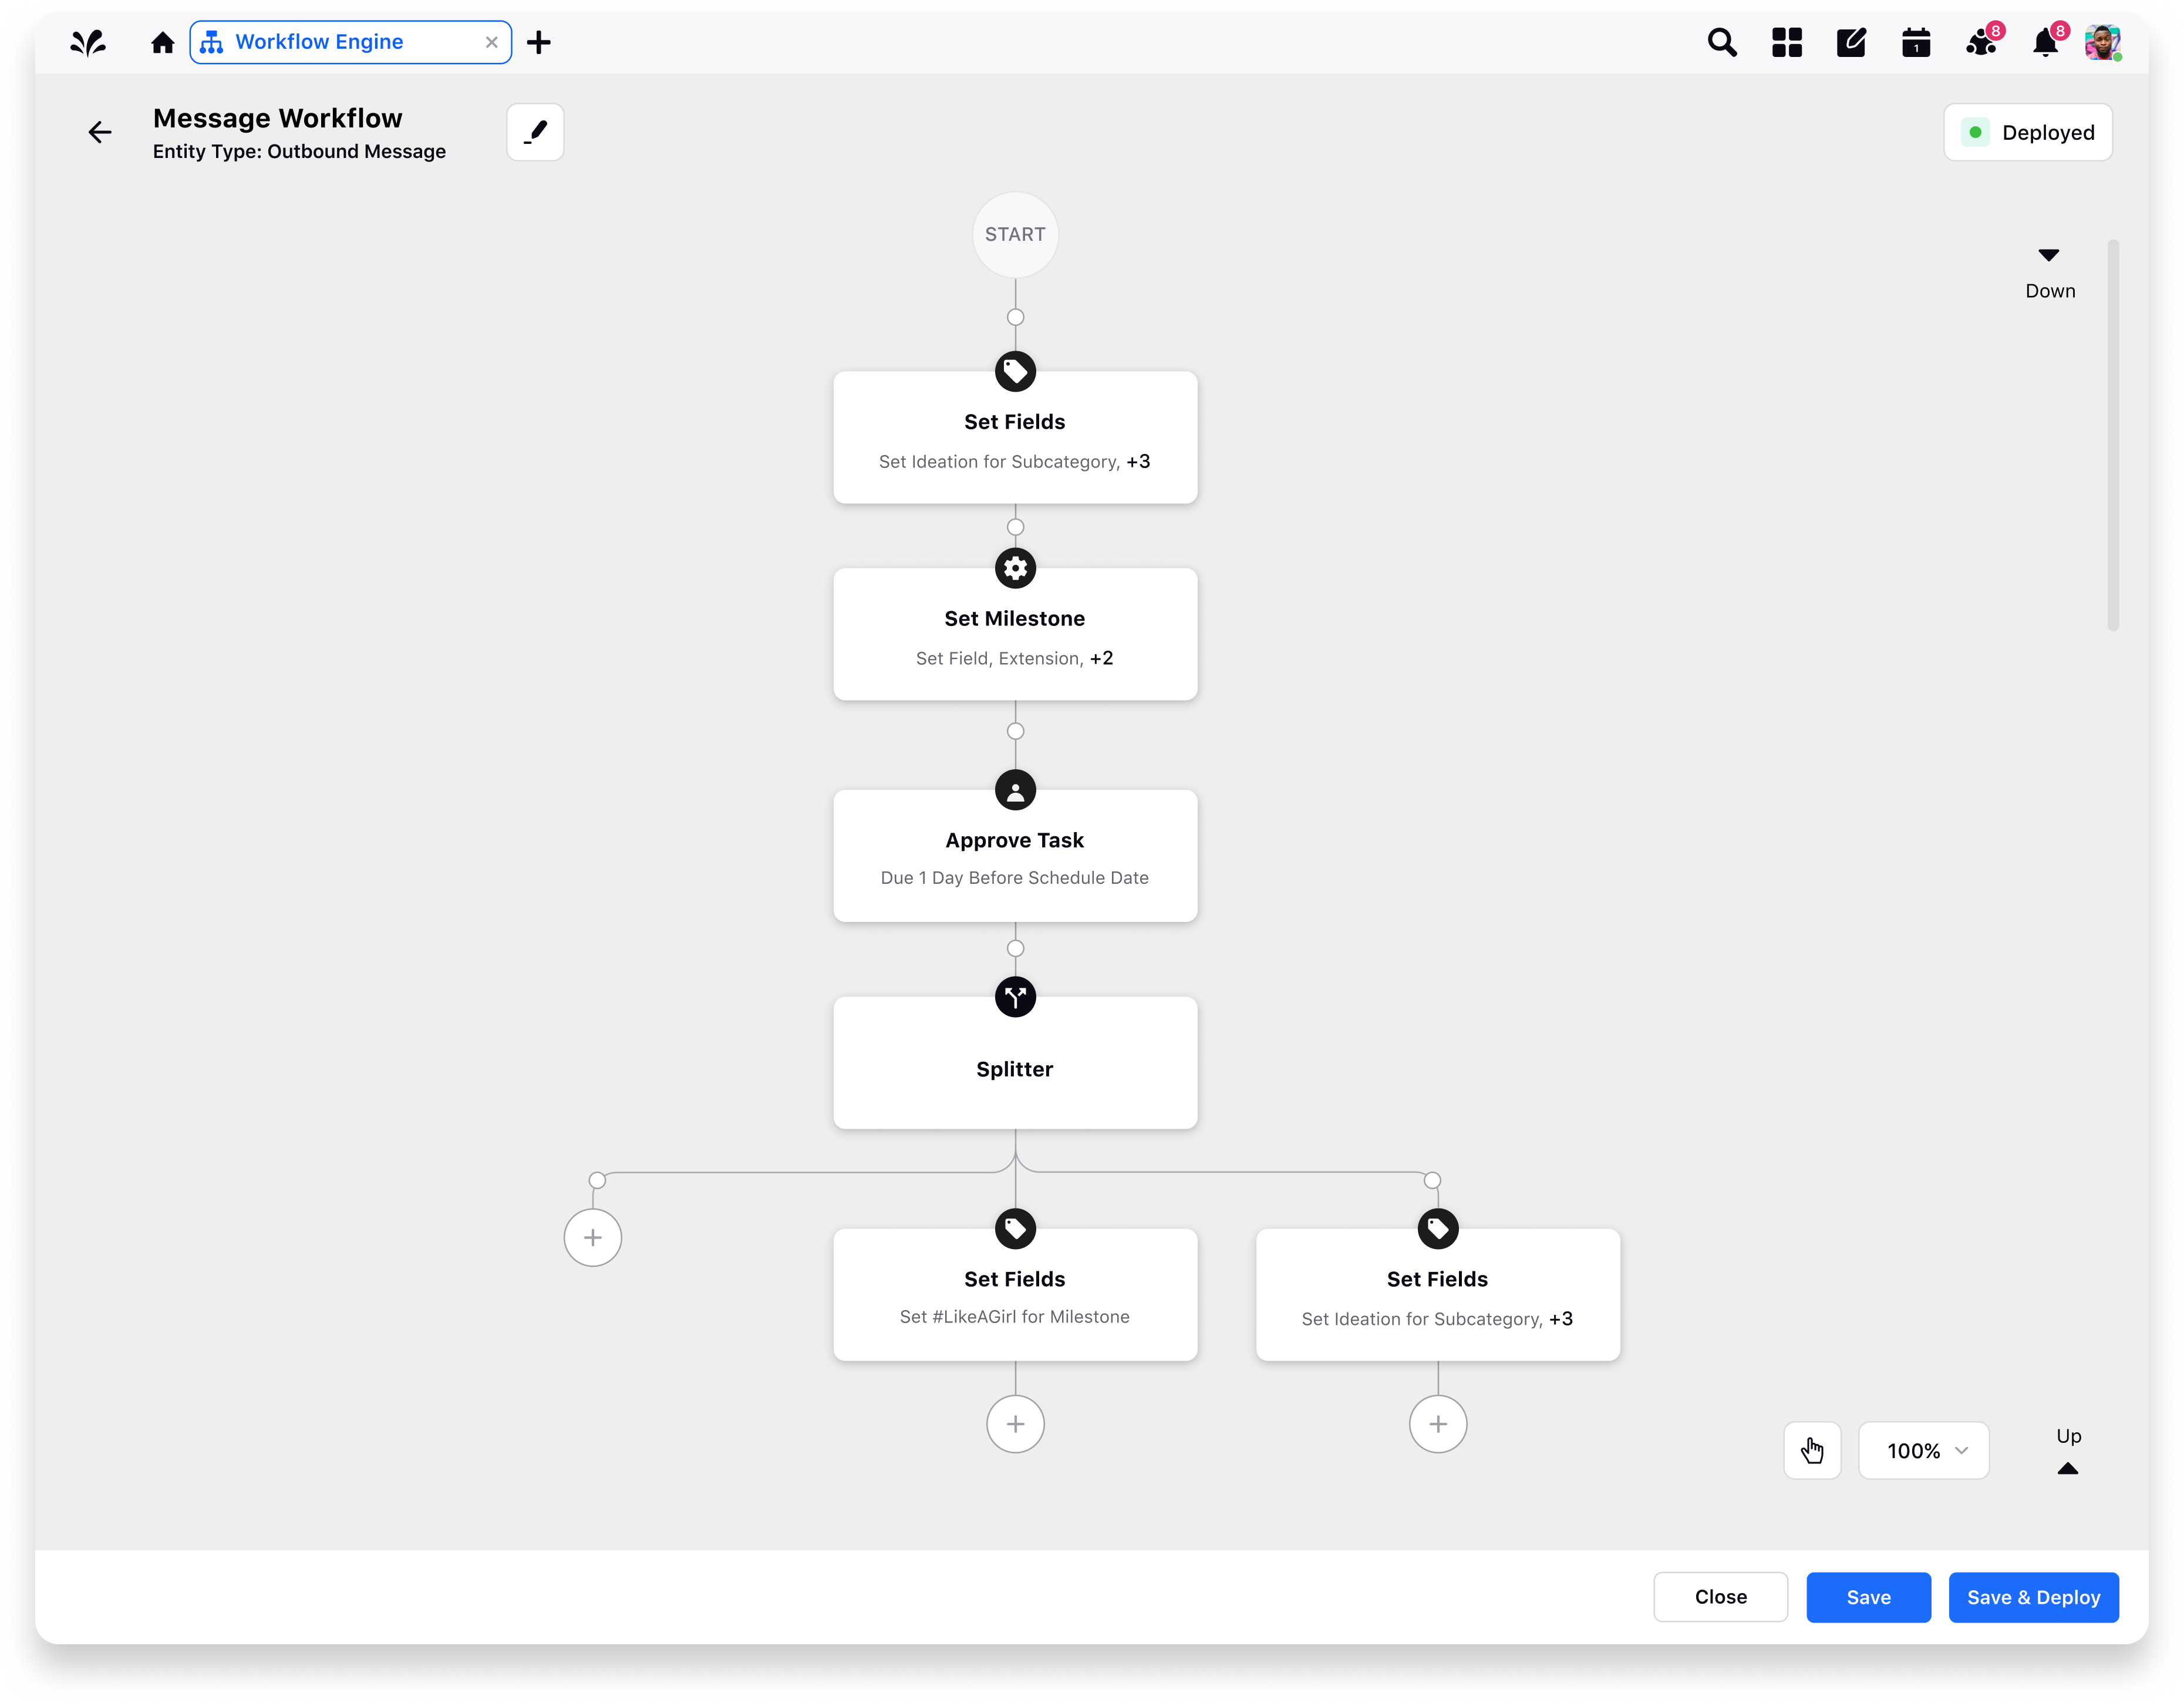Add a step on left Splitter branch

593,1237
